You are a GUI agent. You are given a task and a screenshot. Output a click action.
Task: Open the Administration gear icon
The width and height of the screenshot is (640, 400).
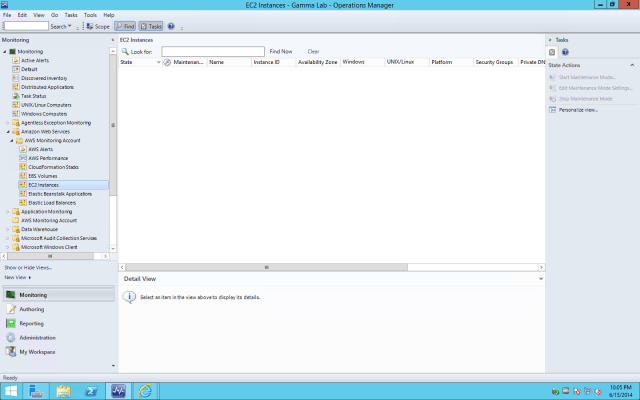(x=11, y=338)
